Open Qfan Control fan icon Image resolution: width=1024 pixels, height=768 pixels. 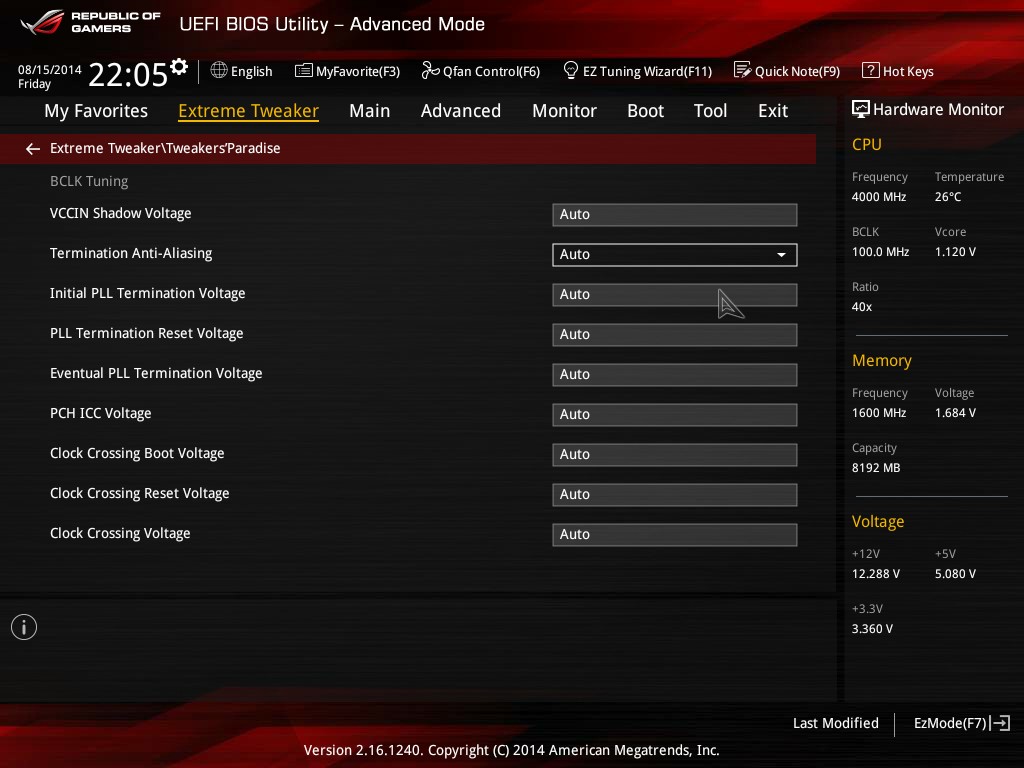pos(430,70)
